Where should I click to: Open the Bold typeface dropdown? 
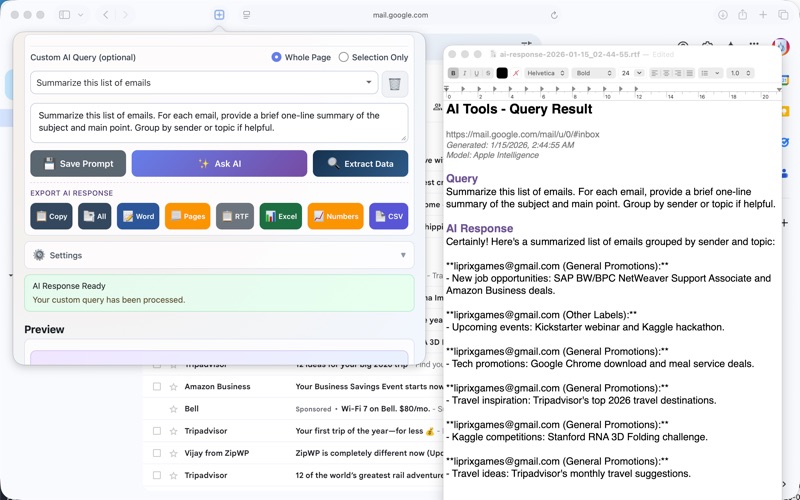point(594,73)
